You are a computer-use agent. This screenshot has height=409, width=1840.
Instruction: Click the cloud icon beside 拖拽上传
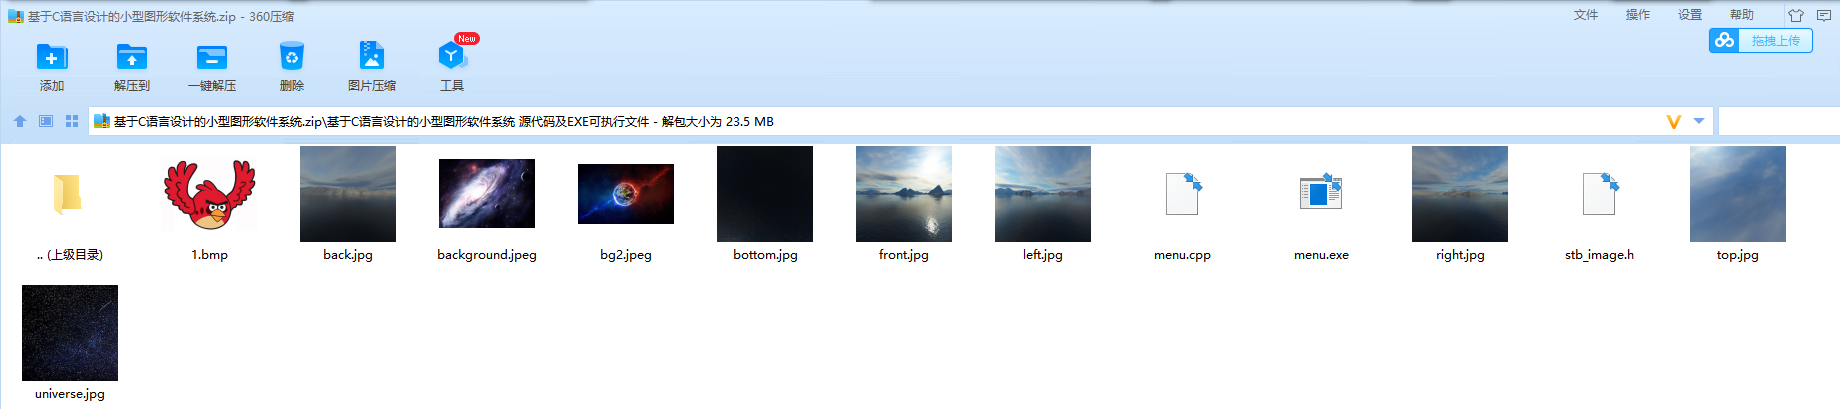(1724, 40)
